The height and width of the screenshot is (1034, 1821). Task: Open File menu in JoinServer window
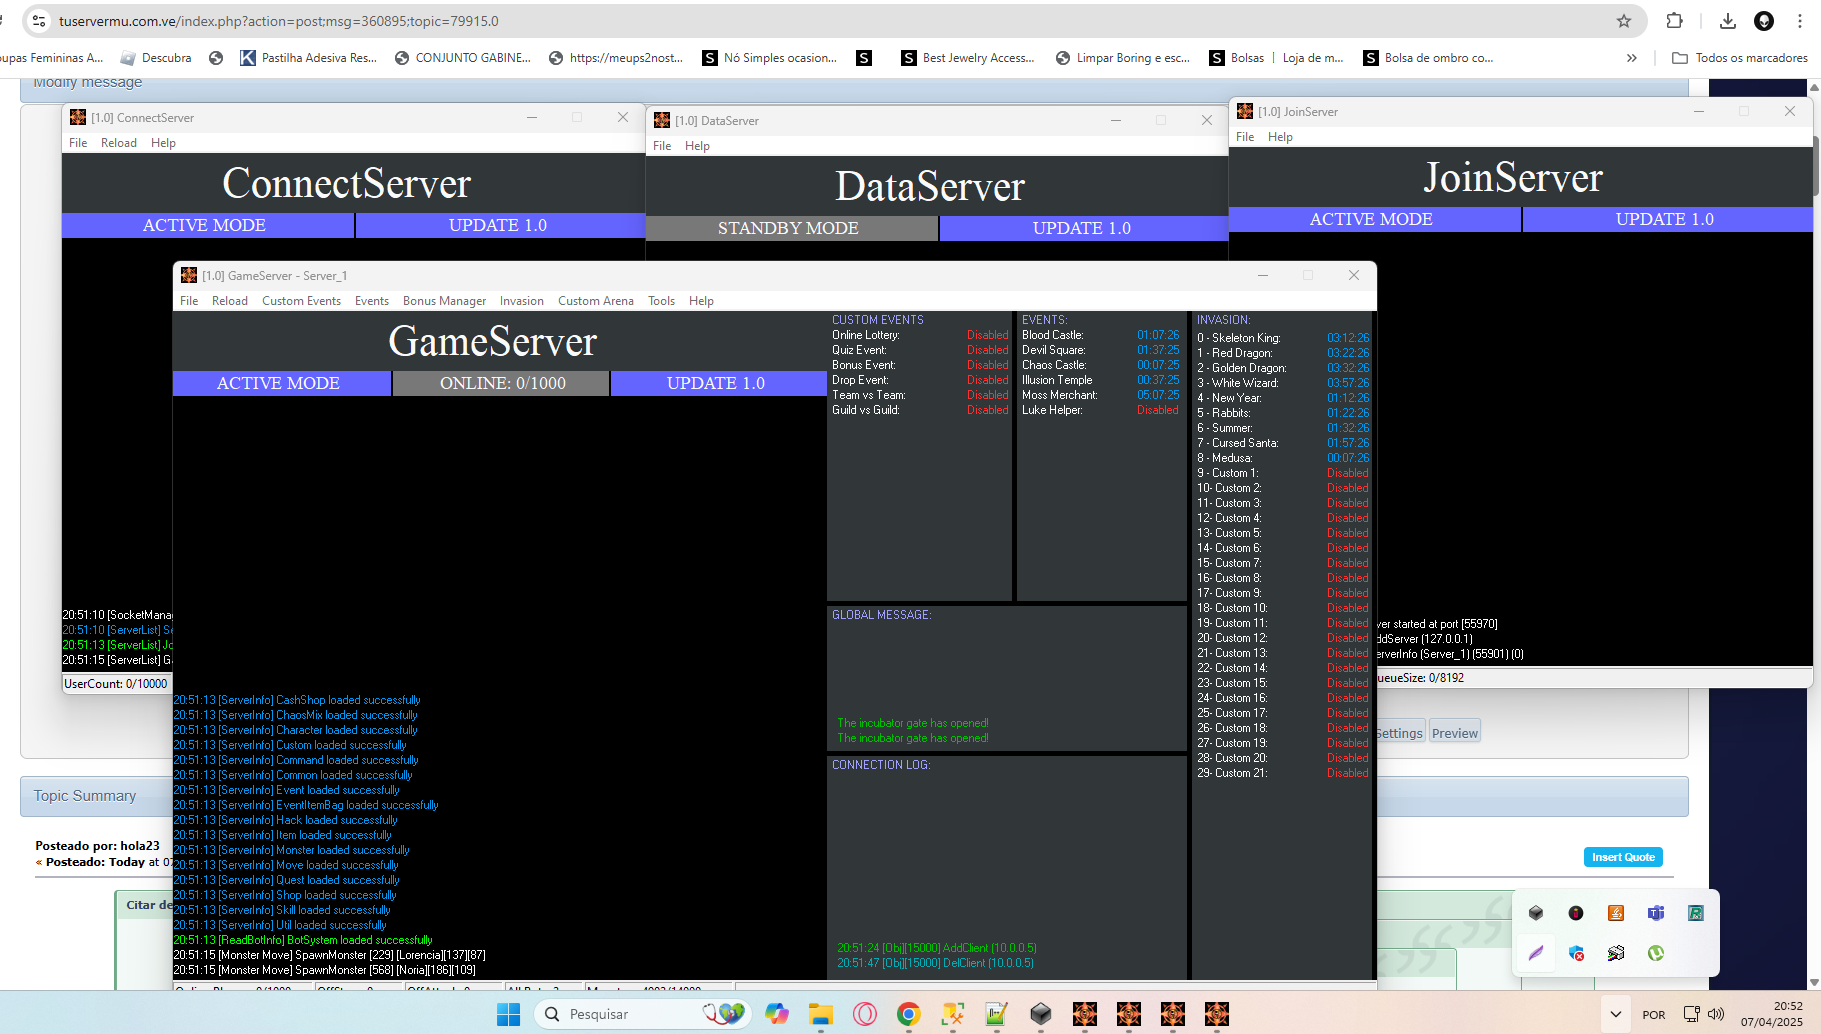pos(1245,137)
